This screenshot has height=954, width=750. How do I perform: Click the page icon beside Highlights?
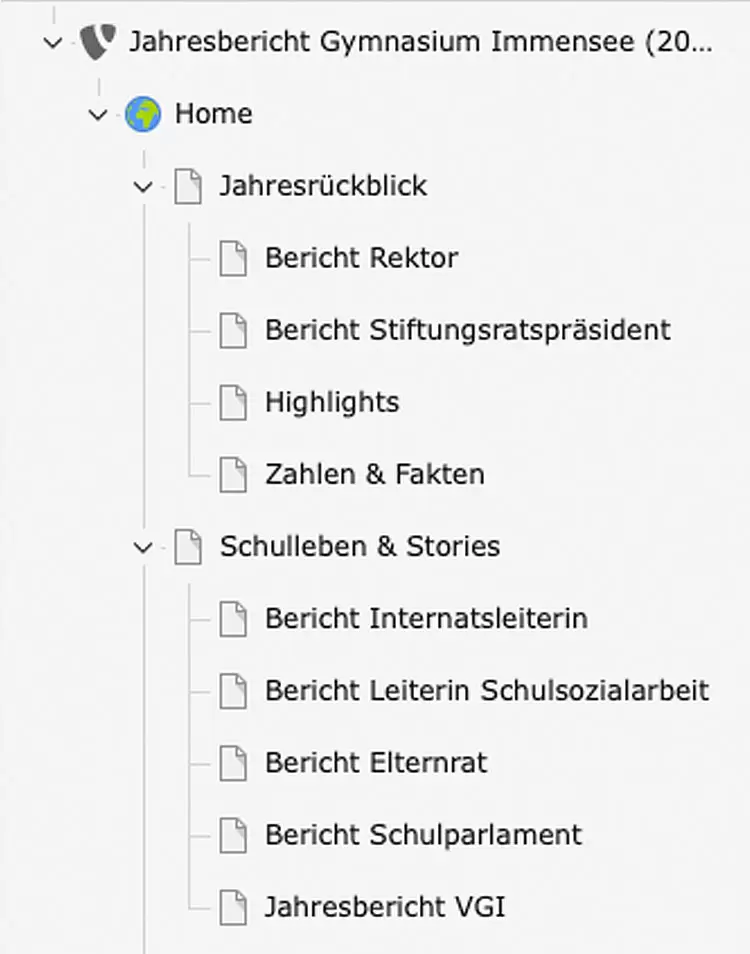click(233, 403)
